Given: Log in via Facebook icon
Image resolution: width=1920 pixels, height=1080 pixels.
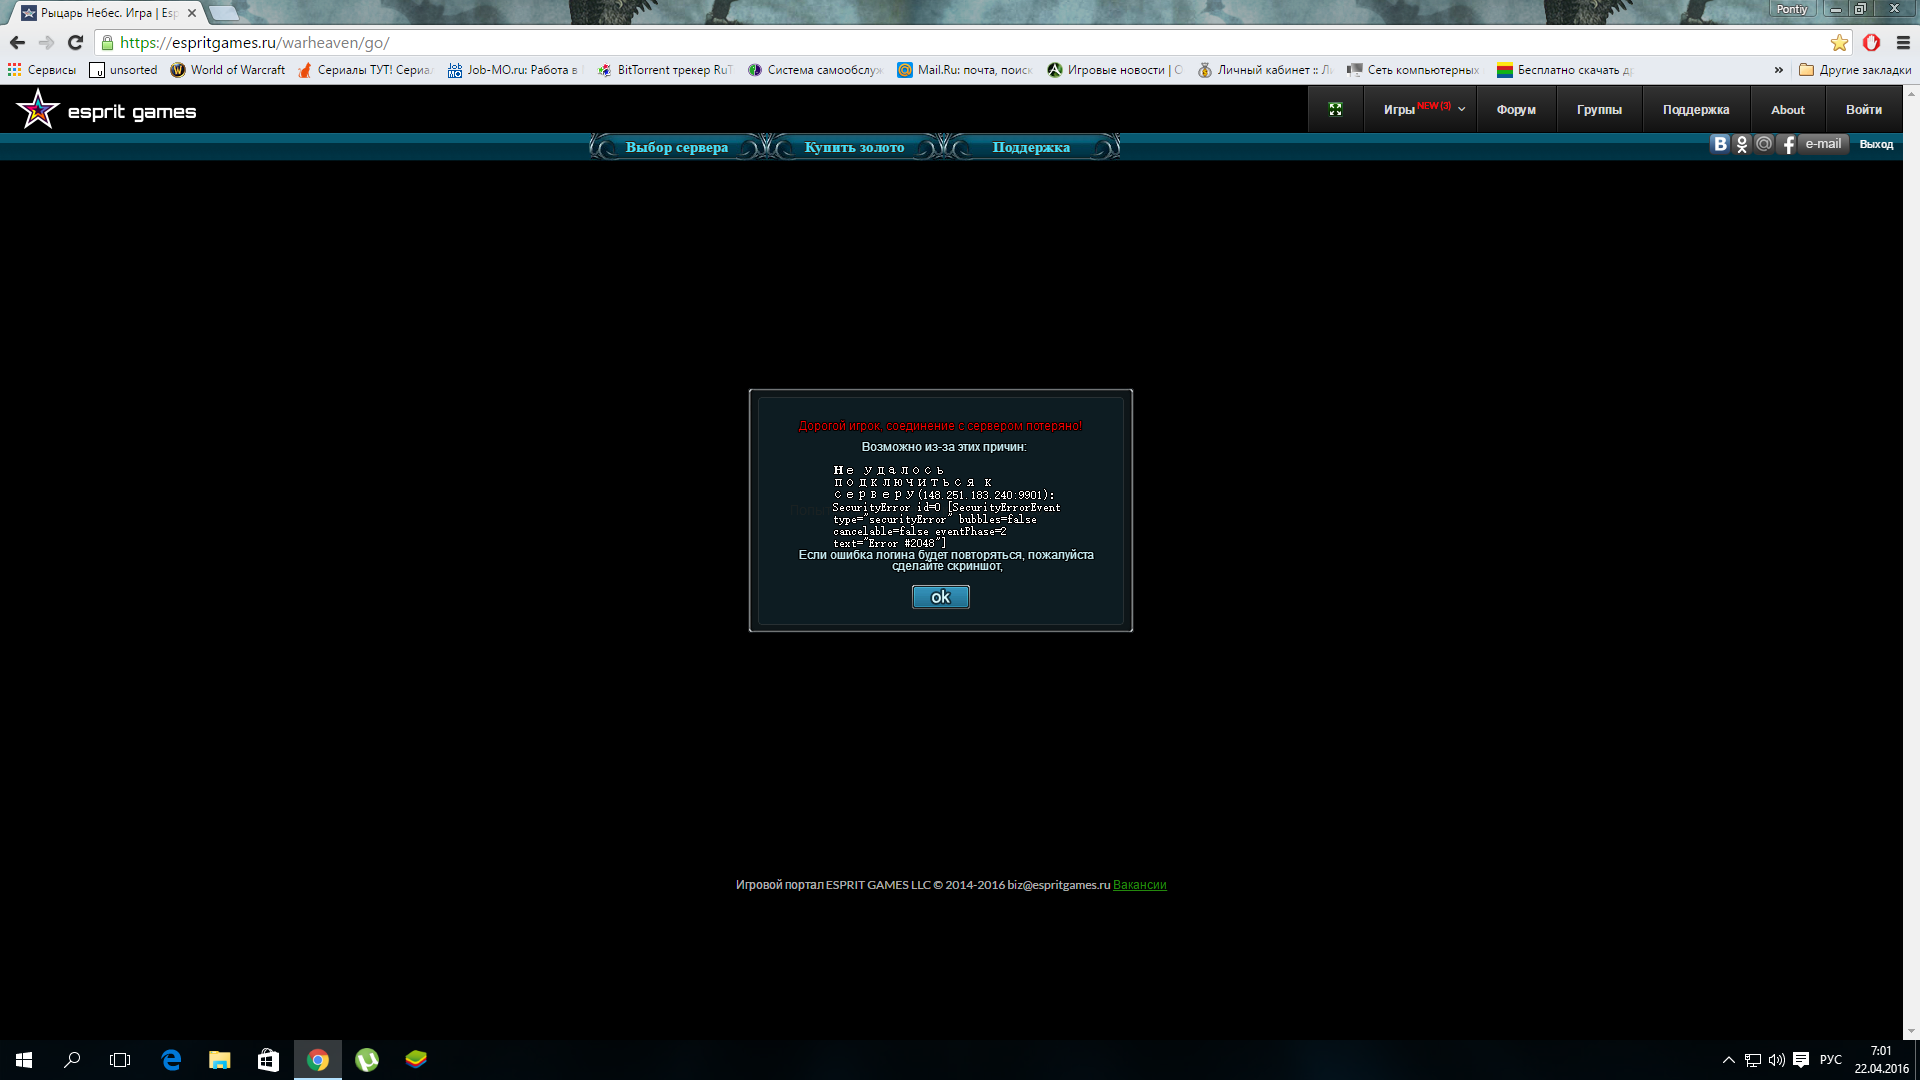Looking at the screenshot, I should (x=1788, y=144).
